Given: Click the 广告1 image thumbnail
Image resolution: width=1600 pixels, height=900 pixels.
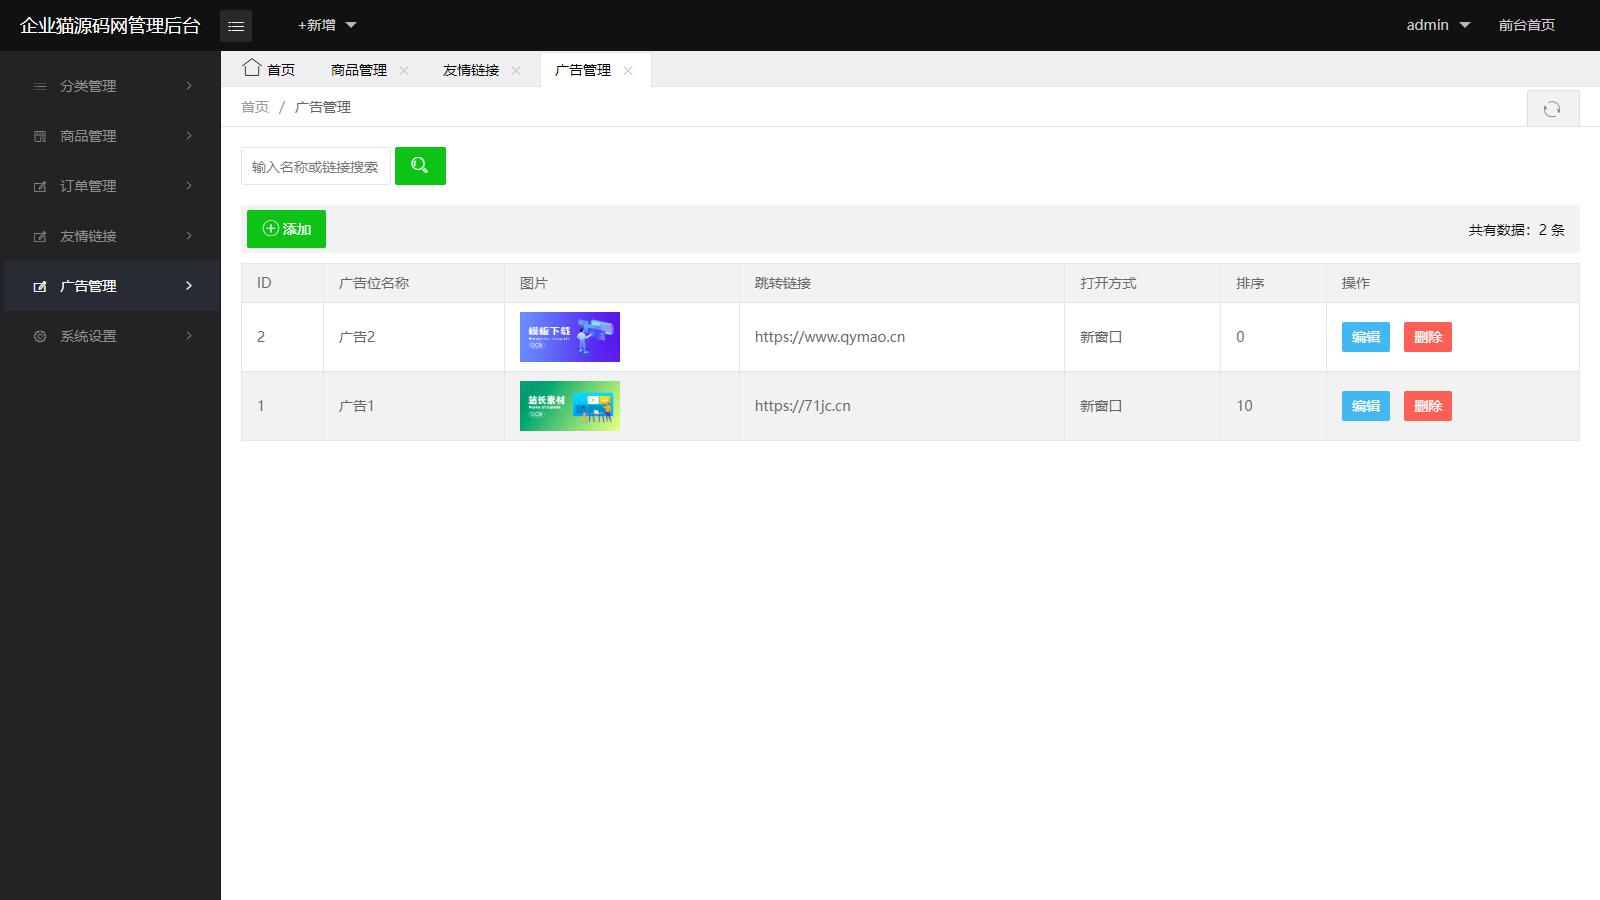Looking at the screenshot, I should click(x=568, y=406).
